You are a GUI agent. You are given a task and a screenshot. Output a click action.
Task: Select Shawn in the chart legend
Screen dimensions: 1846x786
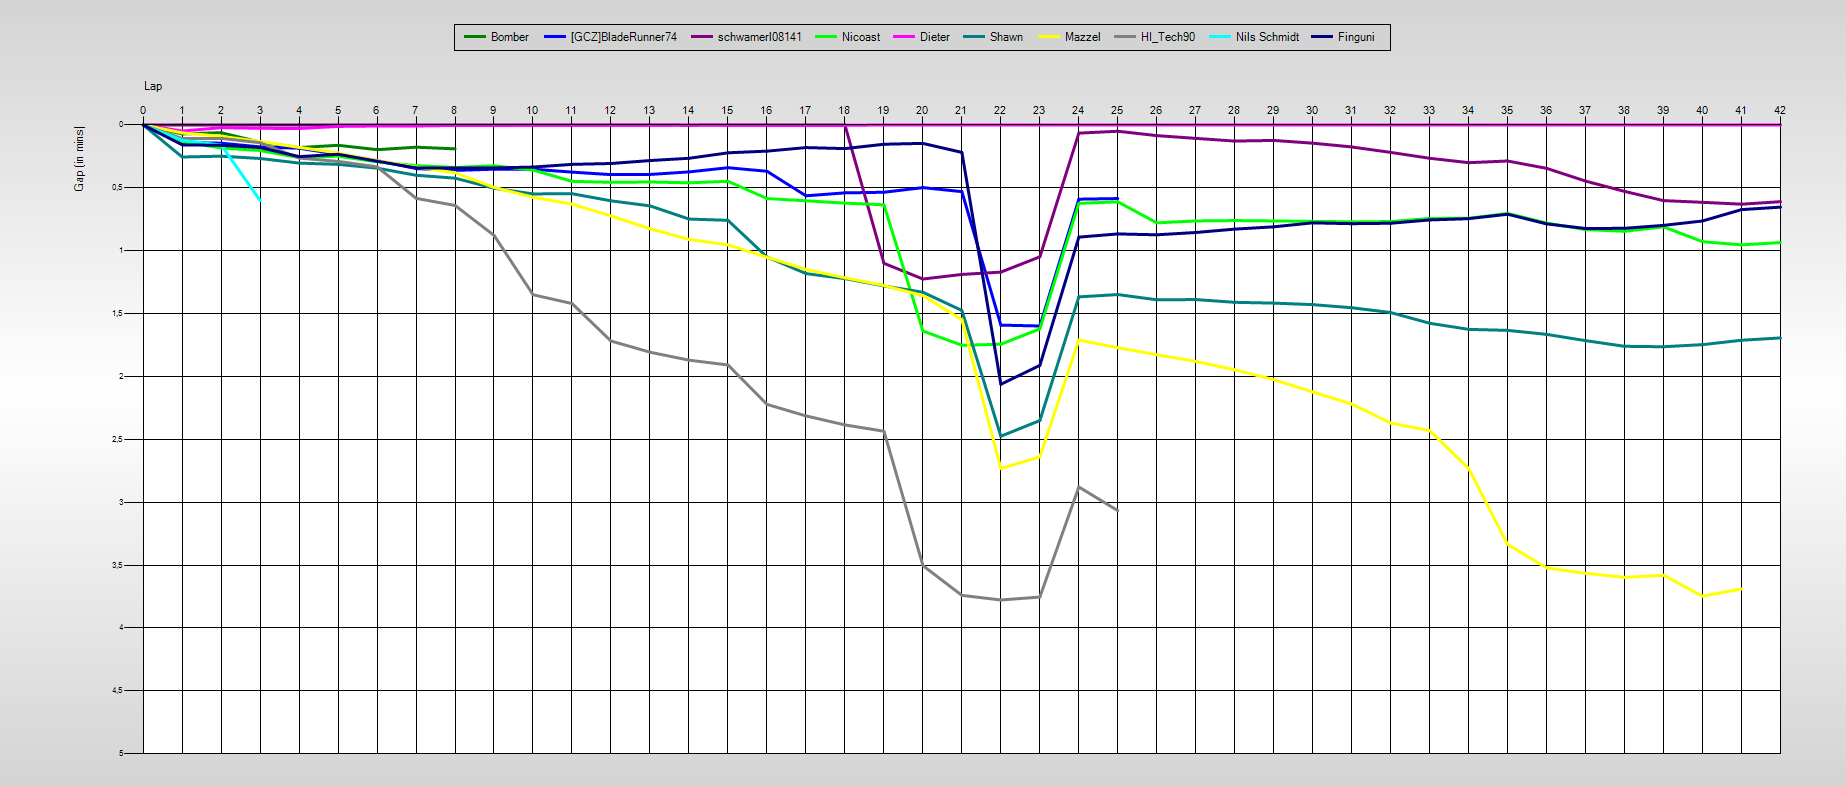coord(1006,37)
